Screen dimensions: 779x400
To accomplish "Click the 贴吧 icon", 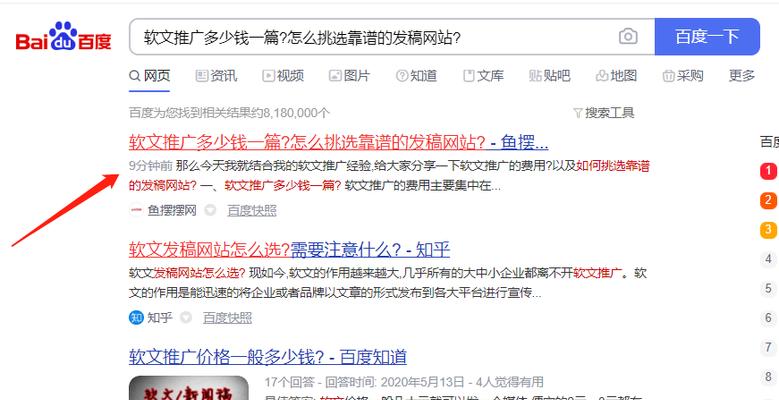I will tap(535, 76).
